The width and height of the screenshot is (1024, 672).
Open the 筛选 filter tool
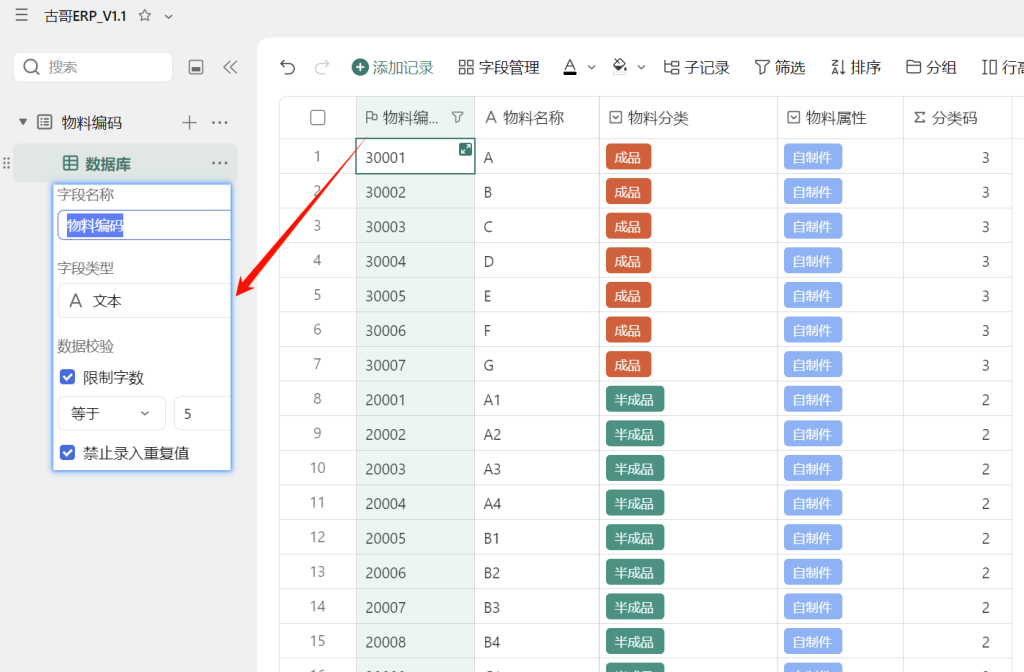pyautogui.click(x=780, y=67)
